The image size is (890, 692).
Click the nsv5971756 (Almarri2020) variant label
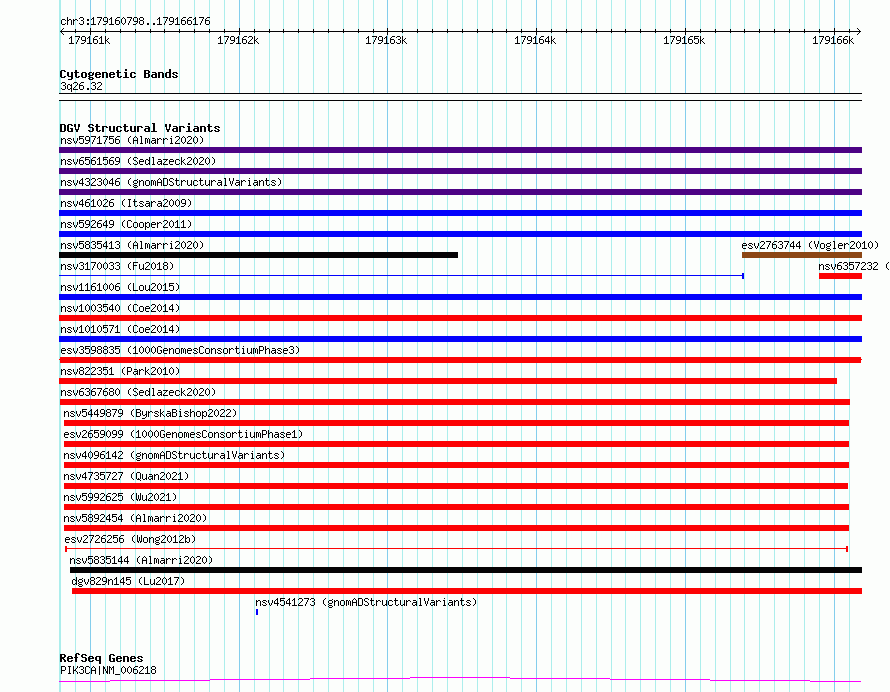point(132,140)
